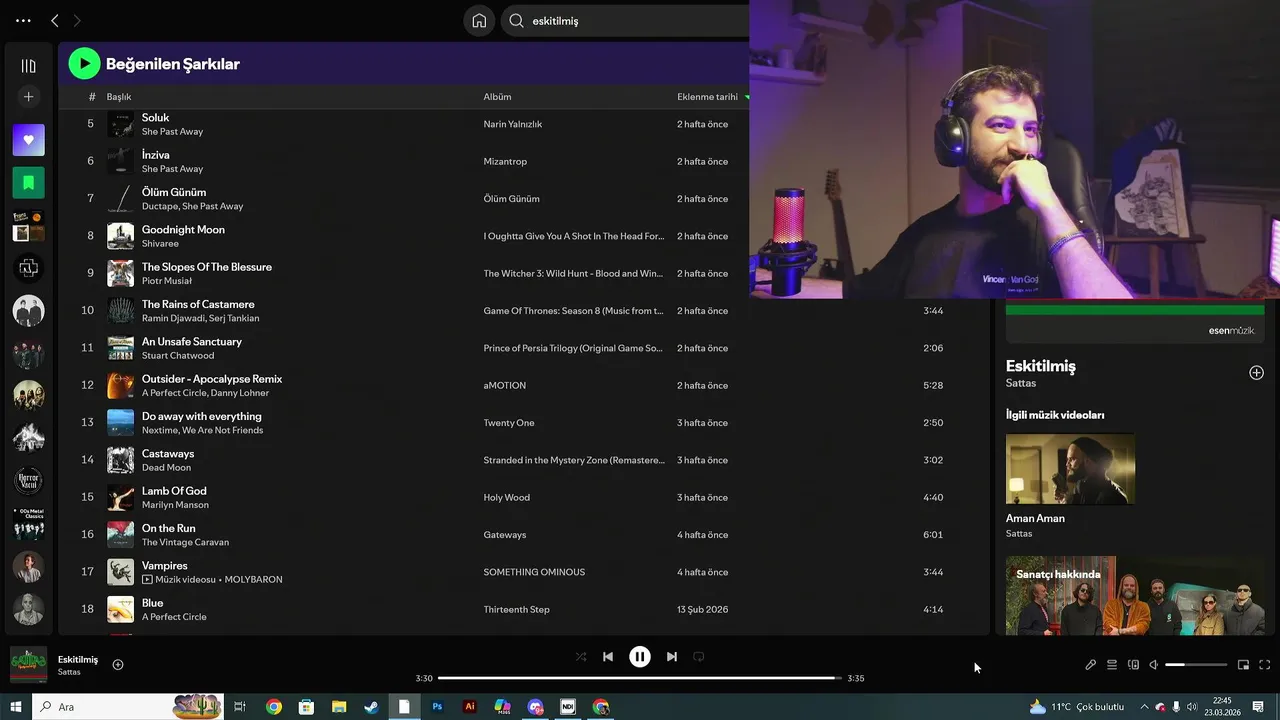1280x720 pixels.
Task: Click the now playing album art thumbnail
Action: point(28,665)
